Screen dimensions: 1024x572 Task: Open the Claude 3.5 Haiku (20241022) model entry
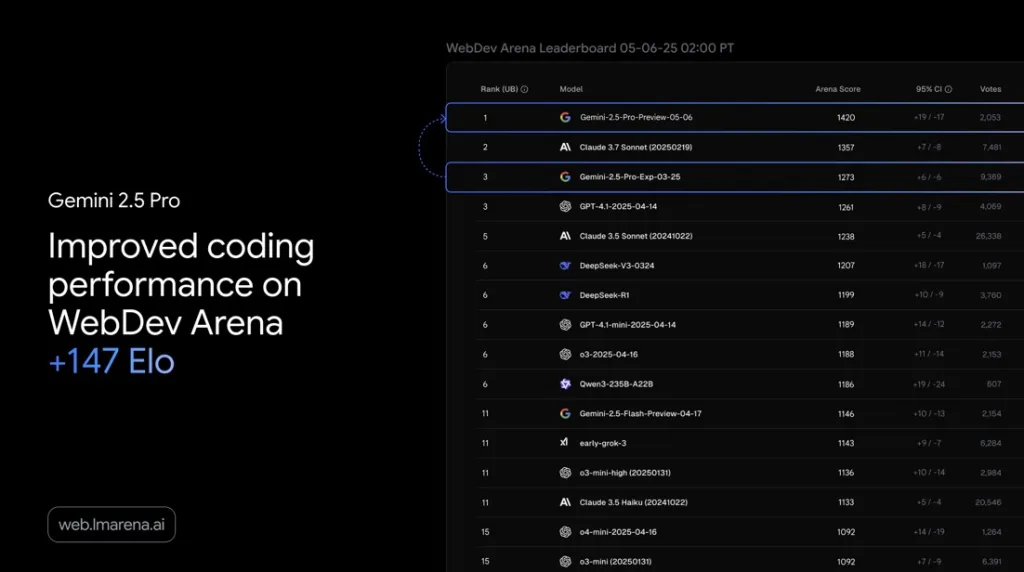coord(633,502)
